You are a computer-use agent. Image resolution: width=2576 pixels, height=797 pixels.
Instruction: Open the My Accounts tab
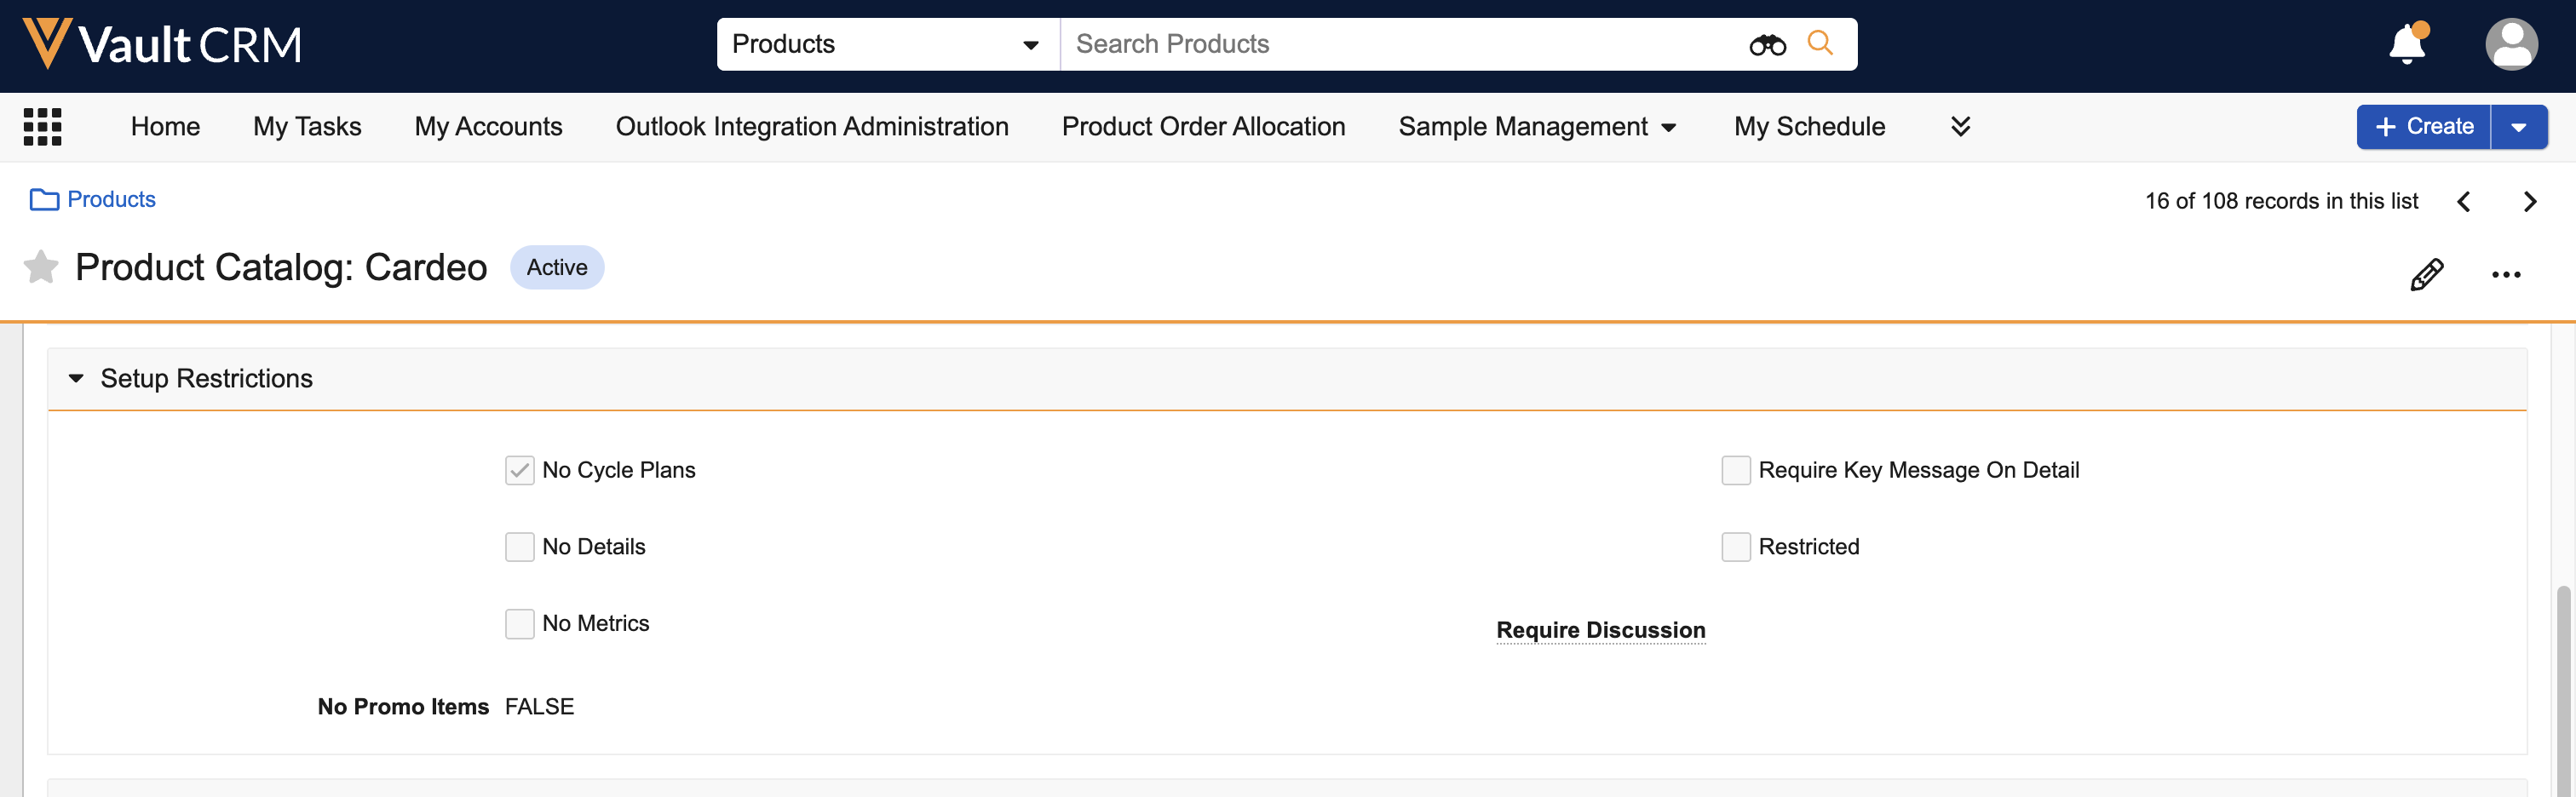tap(488, 127)
